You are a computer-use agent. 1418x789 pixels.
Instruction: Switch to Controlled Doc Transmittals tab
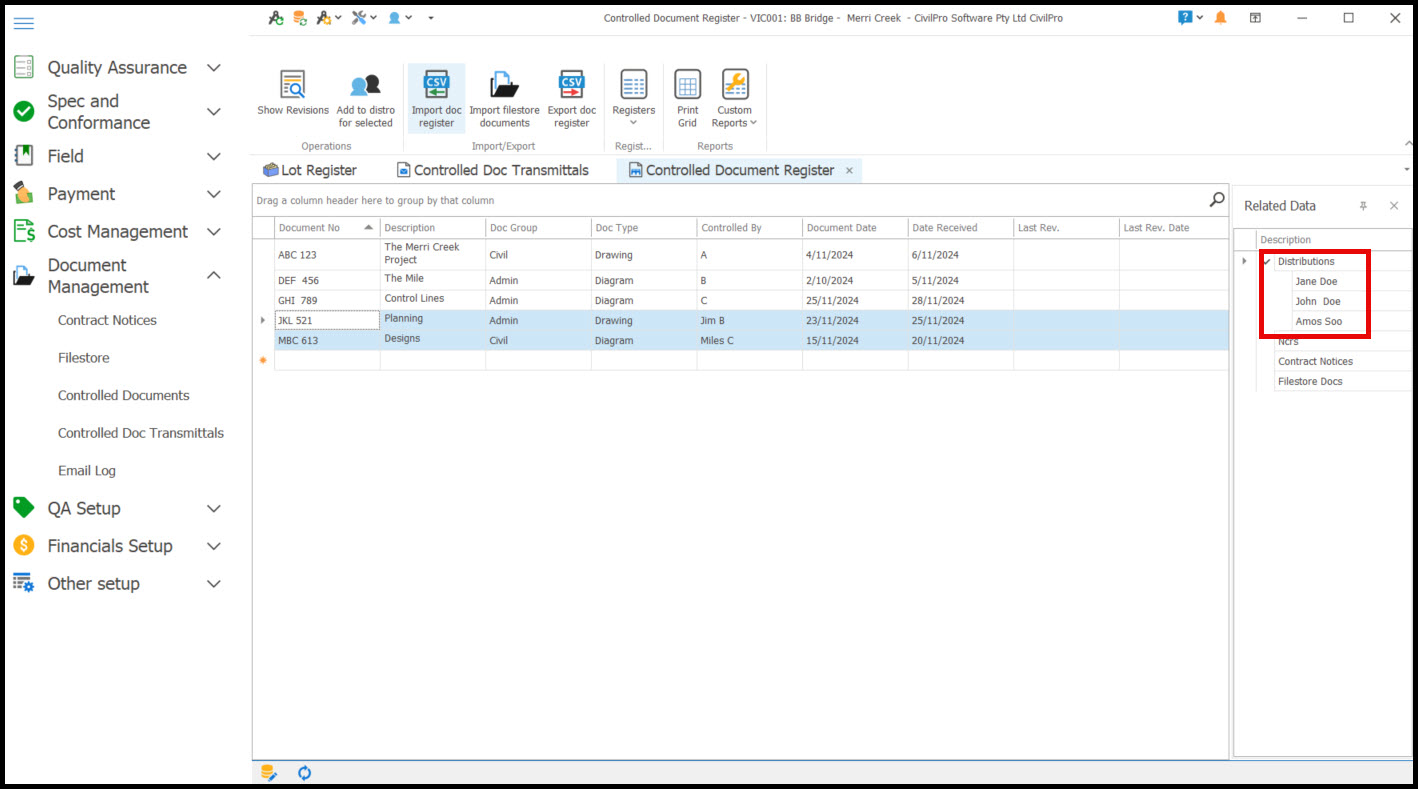[x=492, y=170]
